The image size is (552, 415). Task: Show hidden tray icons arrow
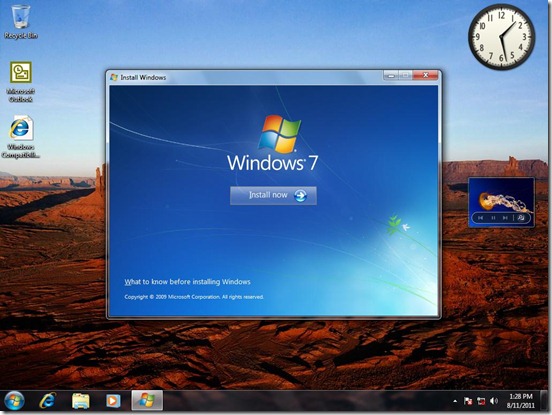pyautogui.click(x=455, y=401)
